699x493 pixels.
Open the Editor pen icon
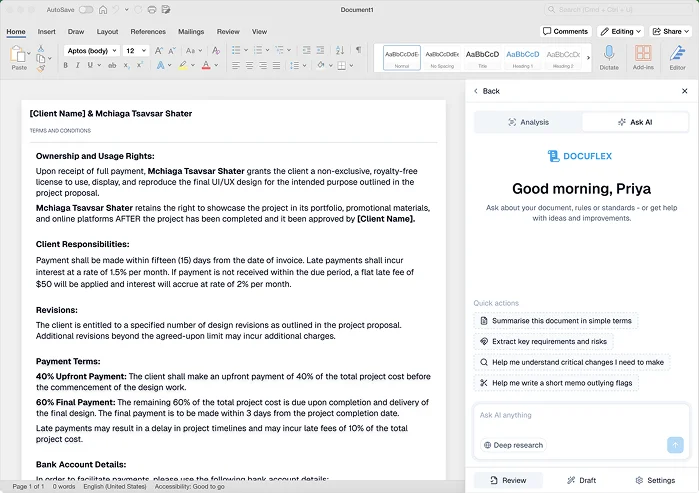tap(677, 53)
